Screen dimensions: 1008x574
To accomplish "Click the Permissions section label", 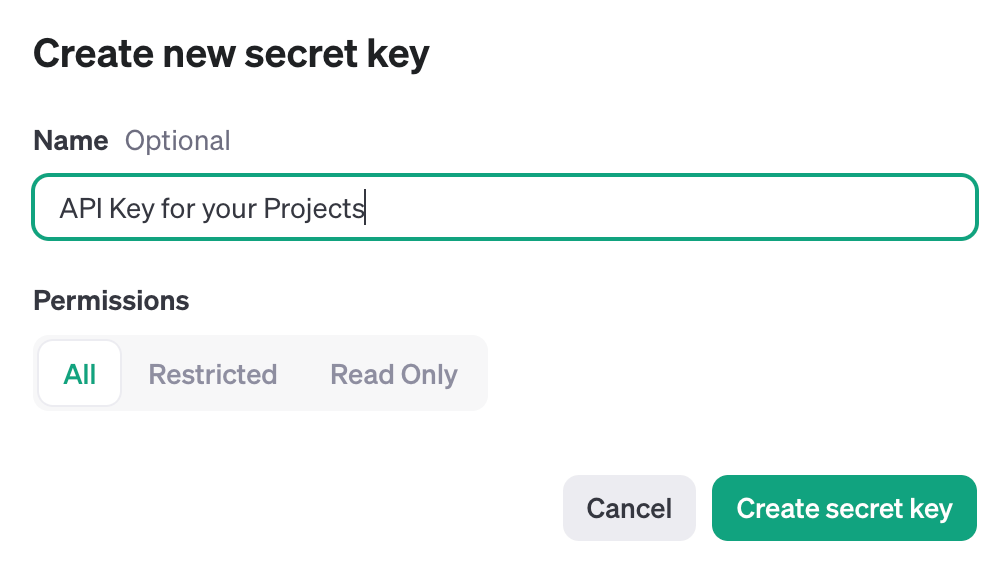I will [x=111, y=300].
